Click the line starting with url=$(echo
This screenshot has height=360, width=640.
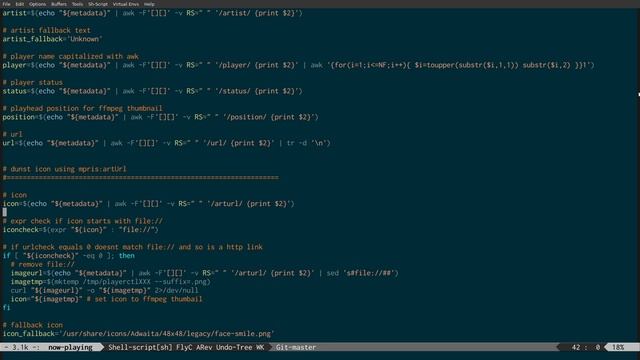[167, 143]
